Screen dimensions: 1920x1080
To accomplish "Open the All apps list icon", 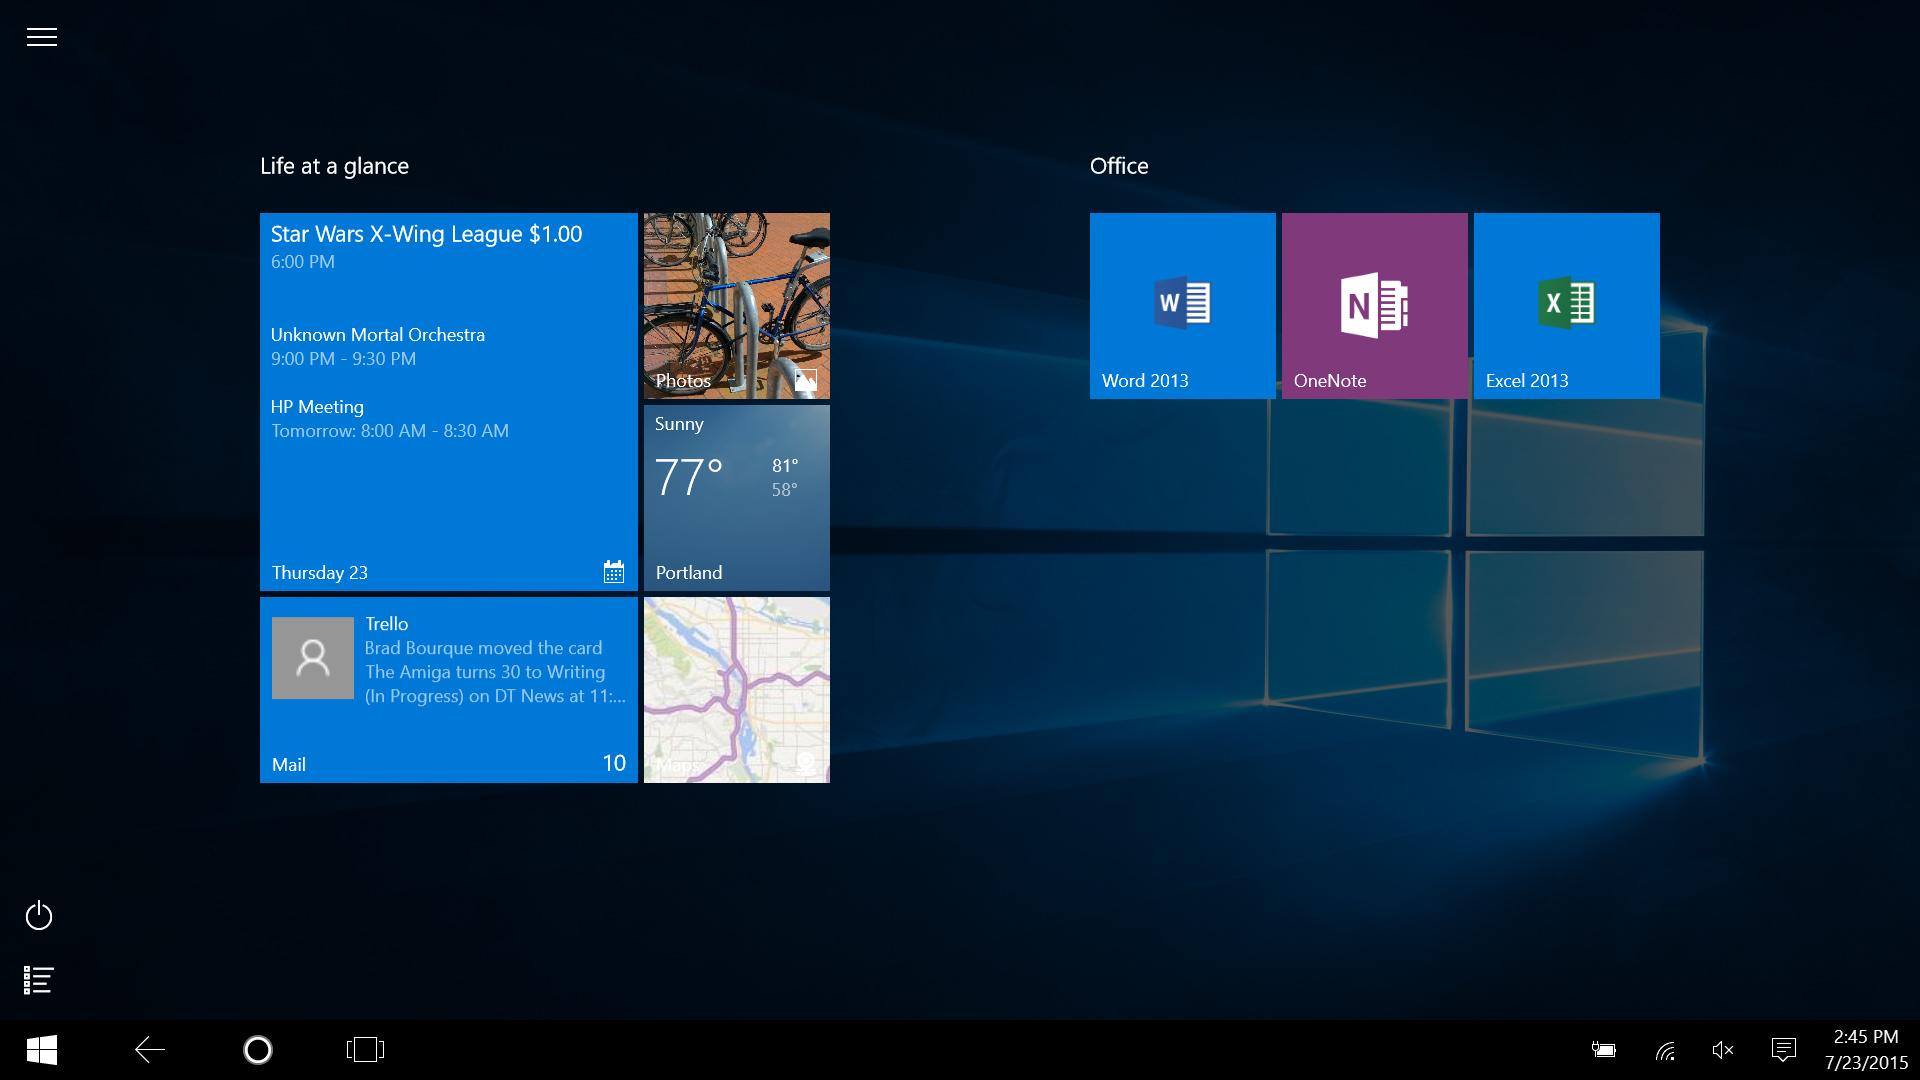I will click(x=38, y=980).
